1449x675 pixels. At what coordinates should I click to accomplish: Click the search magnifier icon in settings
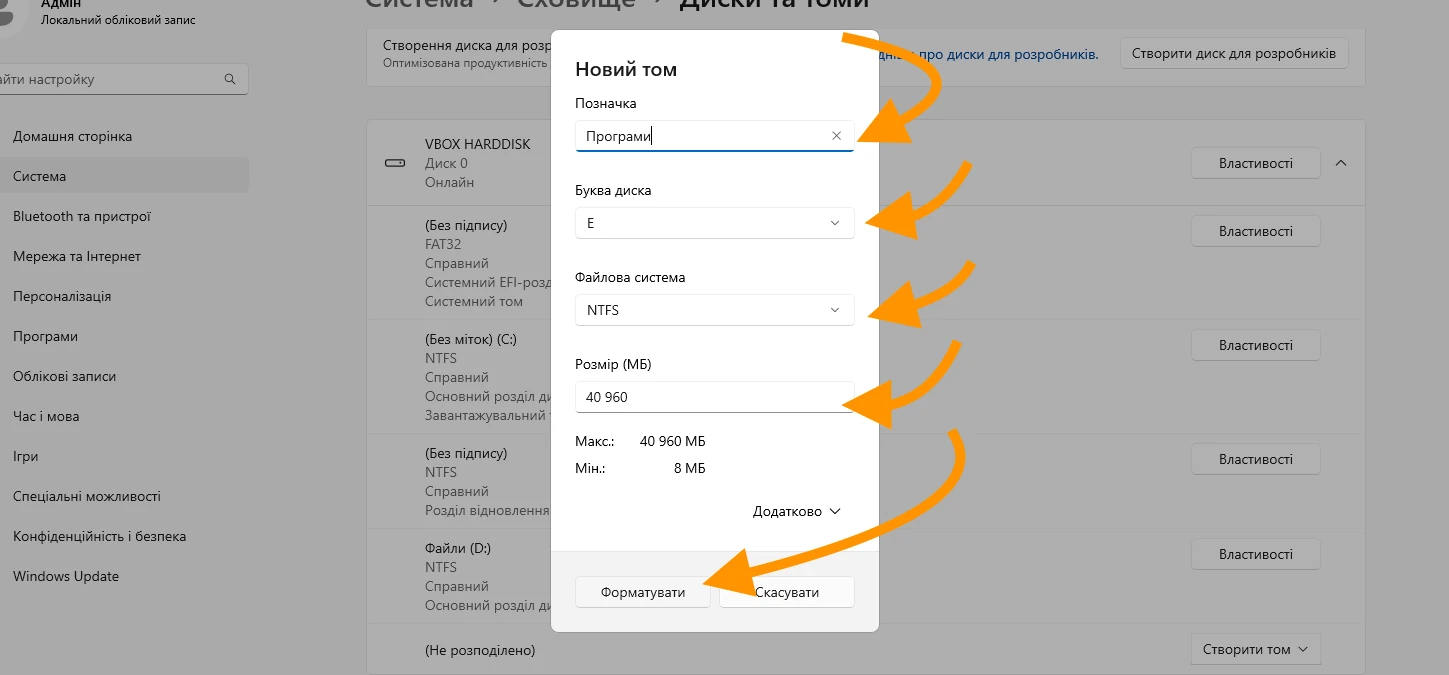tap(230, 79)
